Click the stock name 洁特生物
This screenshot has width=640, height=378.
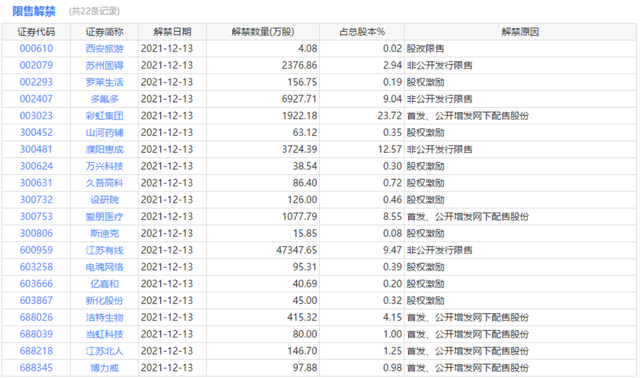[104, 317]
